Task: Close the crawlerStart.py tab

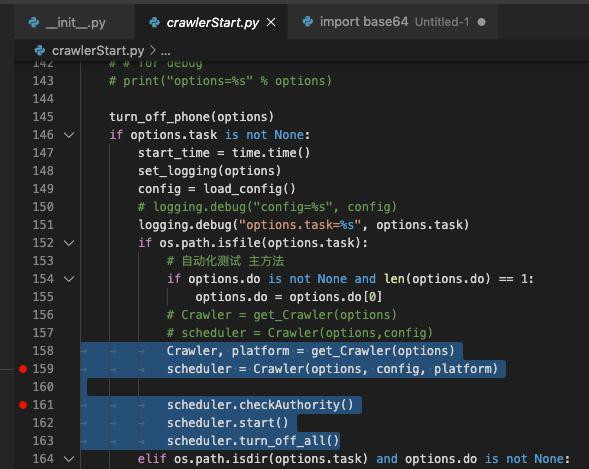Action: click(x=271, y=23)
